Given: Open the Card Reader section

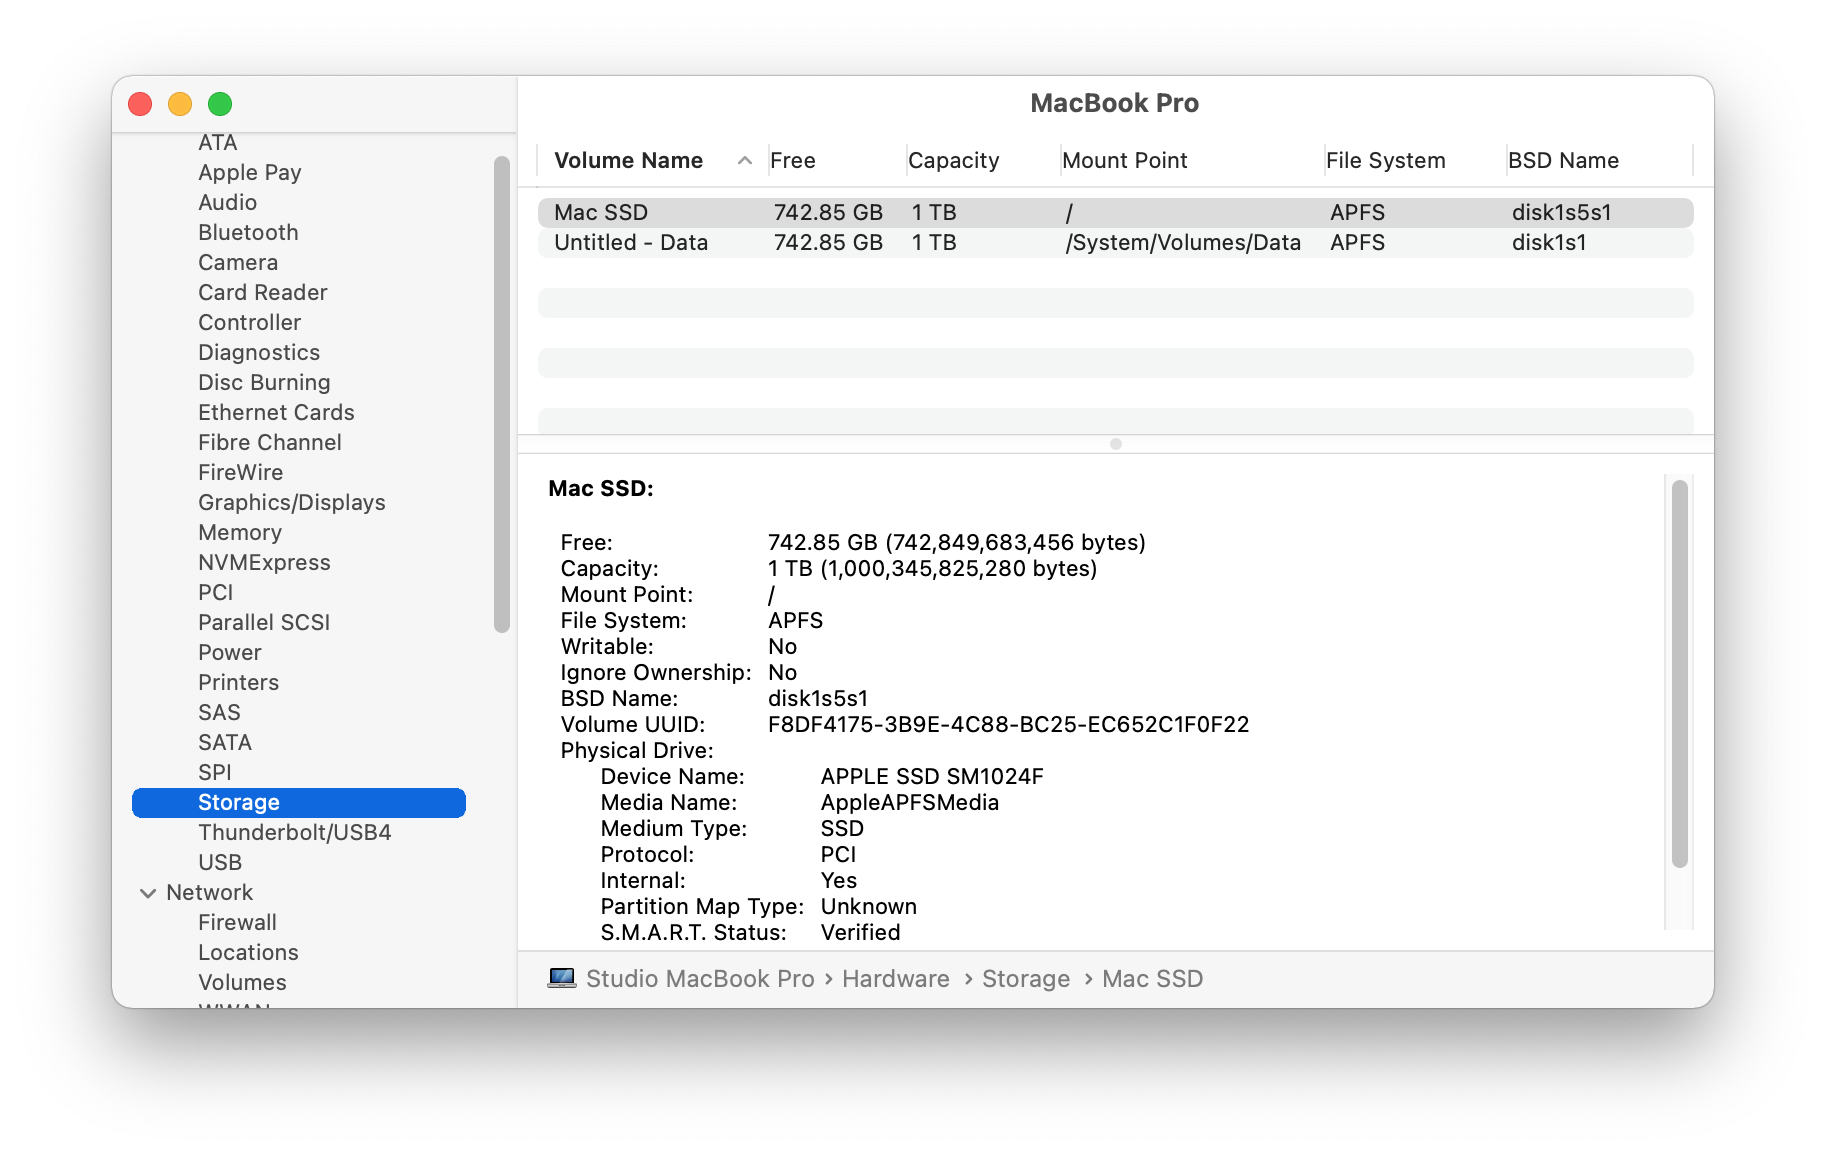Looking at the screenshot, I should [x=263, y=292].
